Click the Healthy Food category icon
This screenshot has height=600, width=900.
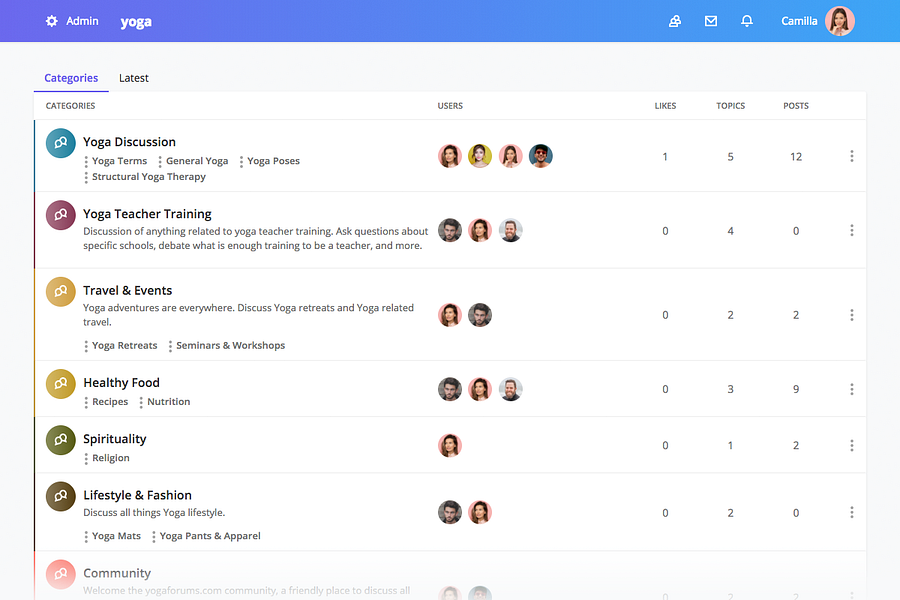tap(61, 384)
